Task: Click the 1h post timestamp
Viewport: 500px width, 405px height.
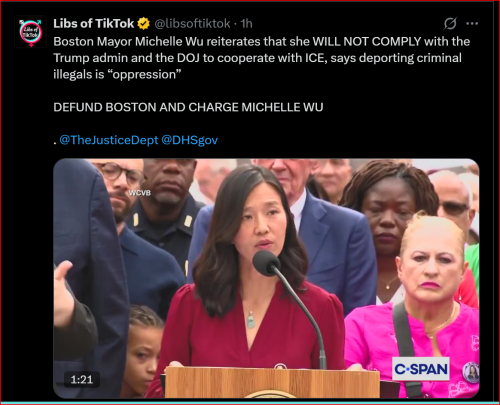Action: pyautogui.click(x=246, y=24)
